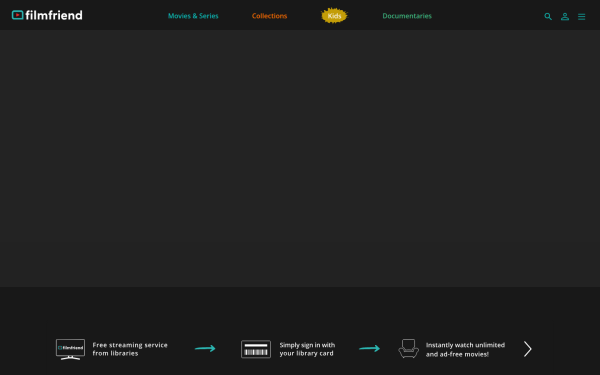Open the search icon
Viewport: 600px width, 375px height.
[548, 16]
